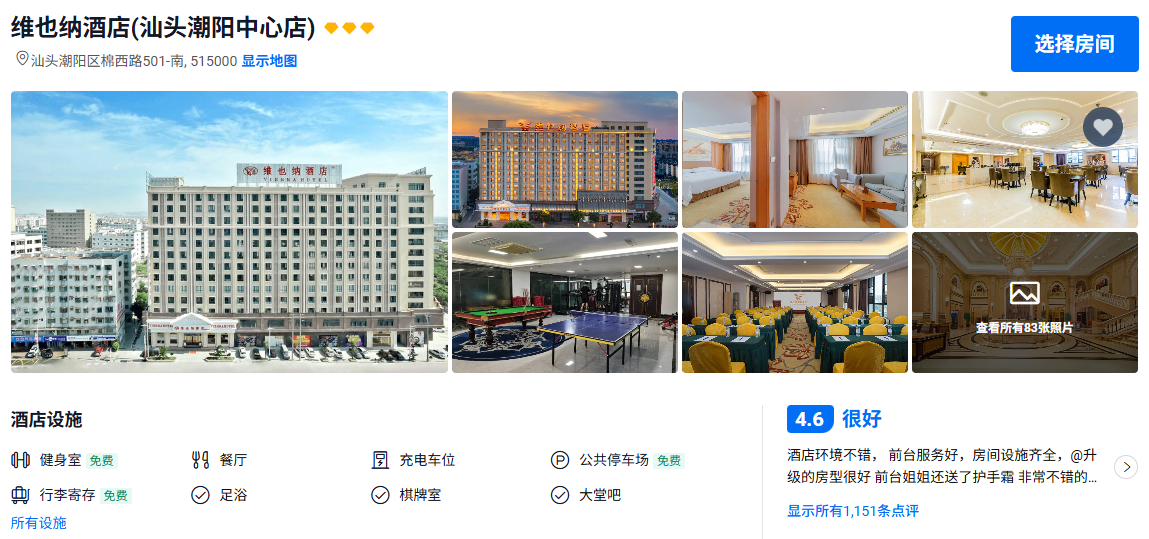1149x539 pixels.
Task: Click the 4.6 rating score badge
Action: point(810,420)
